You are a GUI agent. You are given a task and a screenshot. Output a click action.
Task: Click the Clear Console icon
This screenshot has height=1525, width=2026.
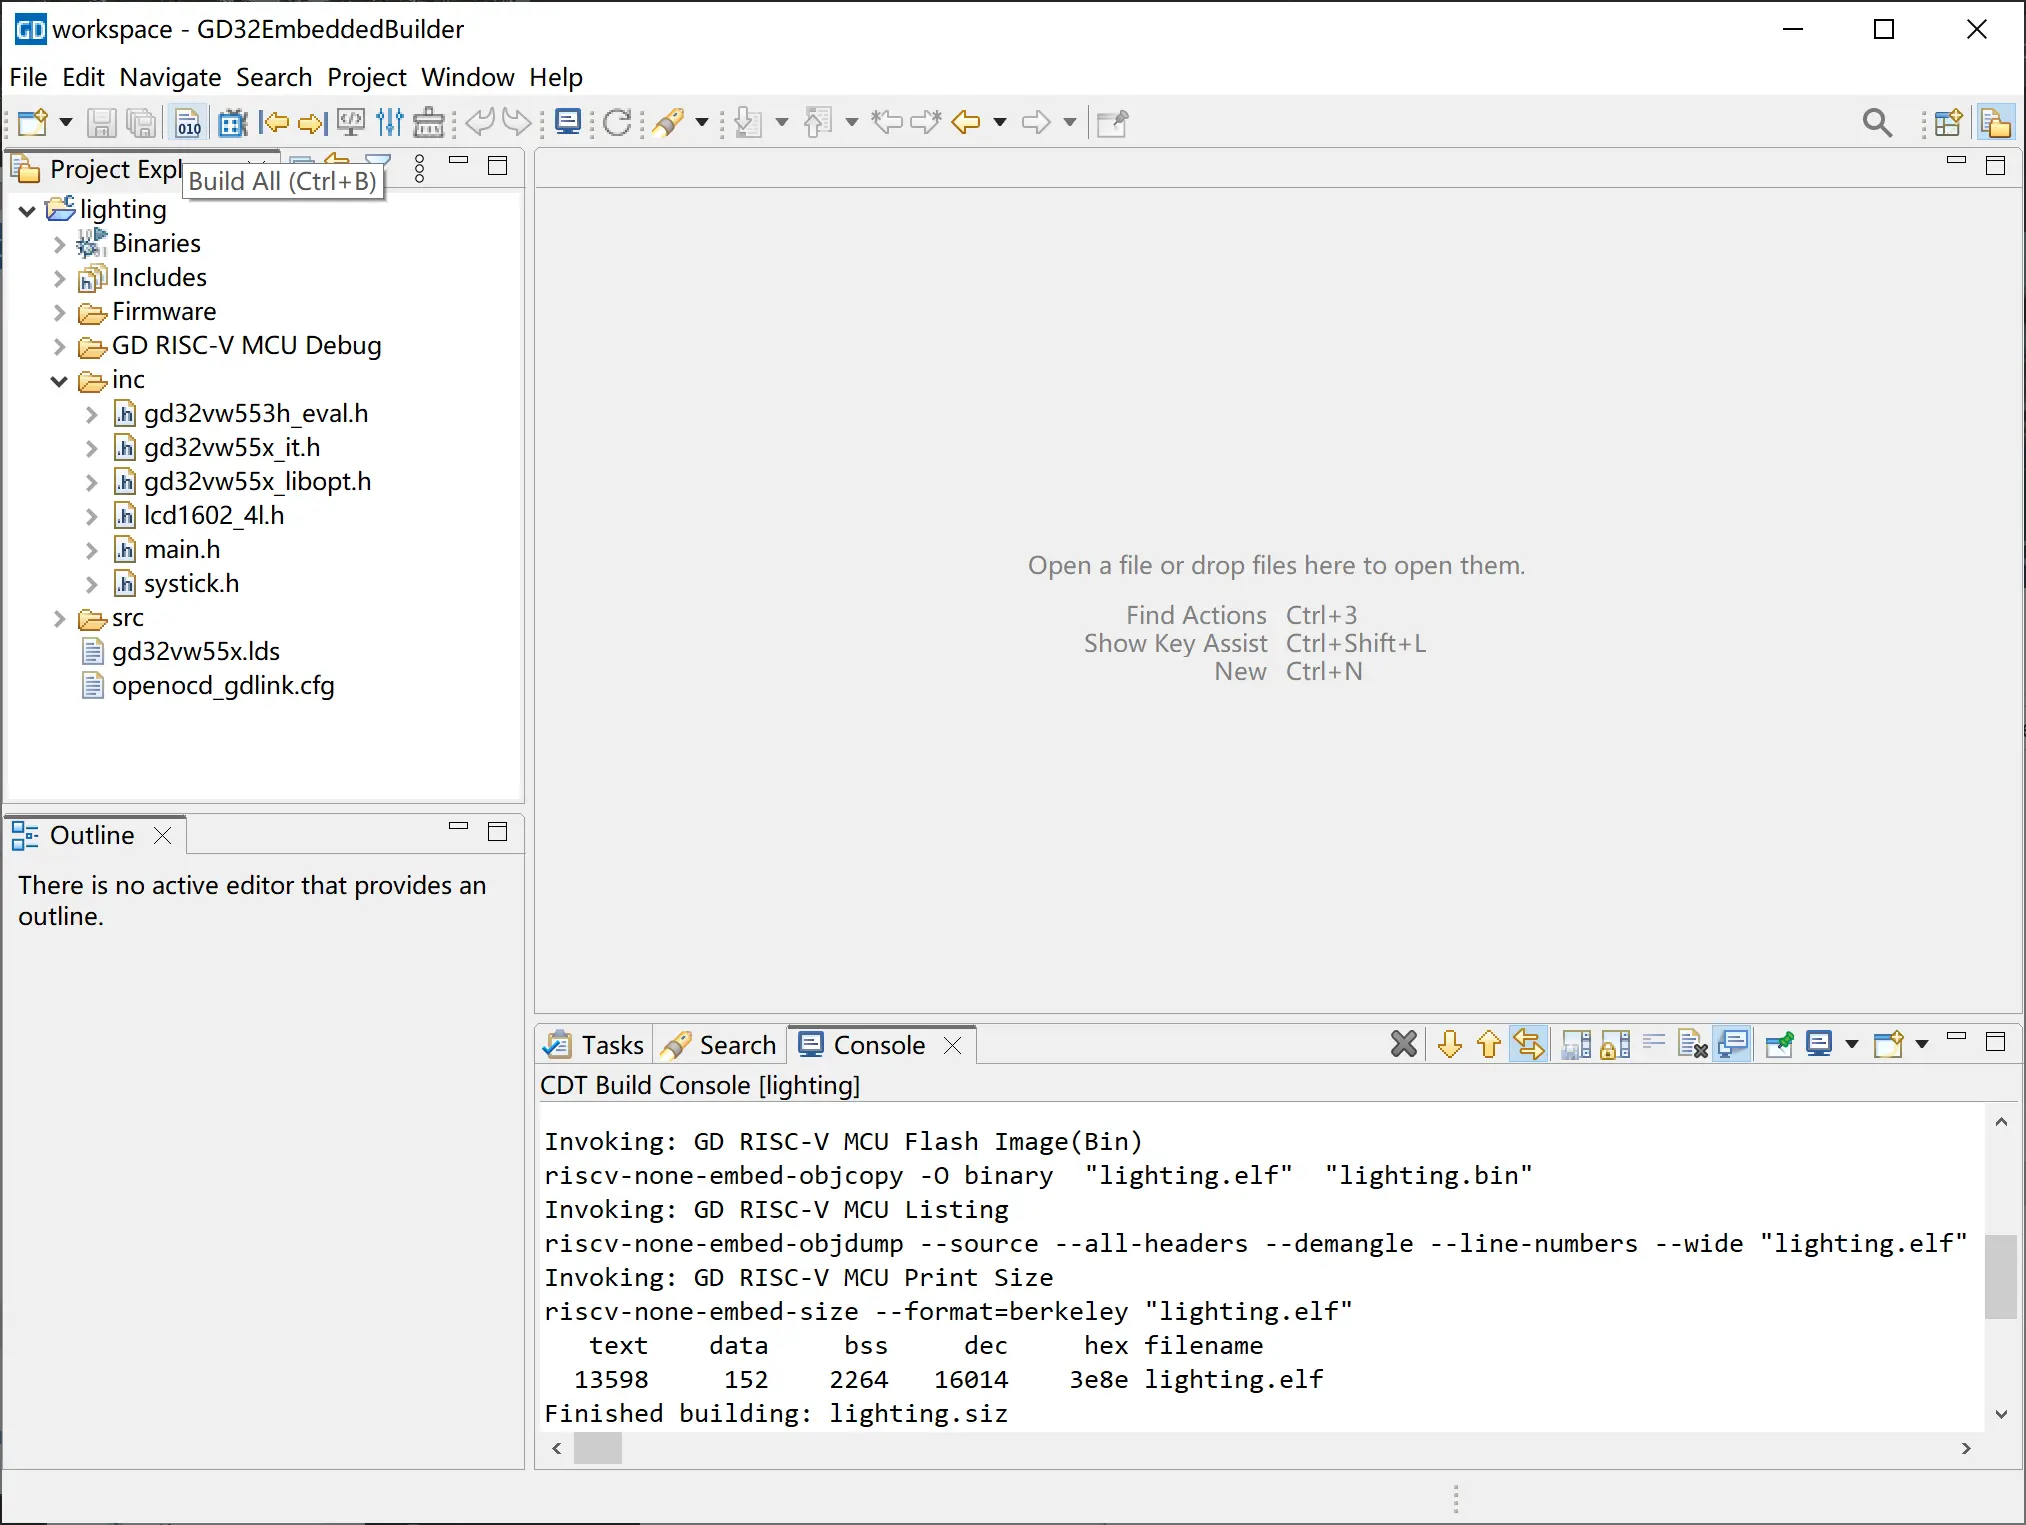tap(1693, 1045)
